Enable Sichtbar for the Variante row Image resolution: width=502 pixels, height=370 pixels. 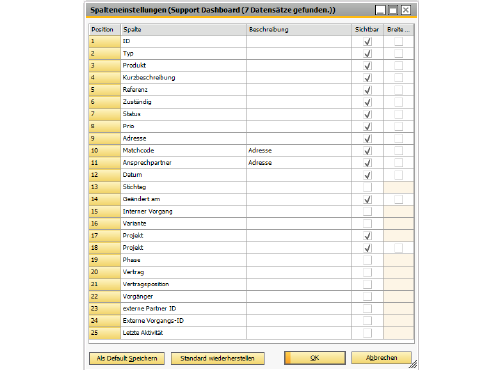click(367, 224)
